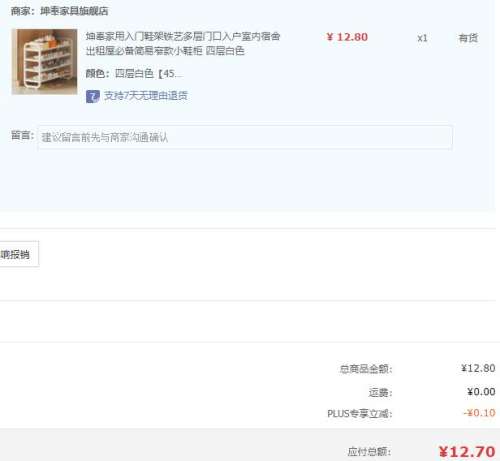Open the shoe rack product thumbnail
500x461 pixels.
[x=44, y=62]
